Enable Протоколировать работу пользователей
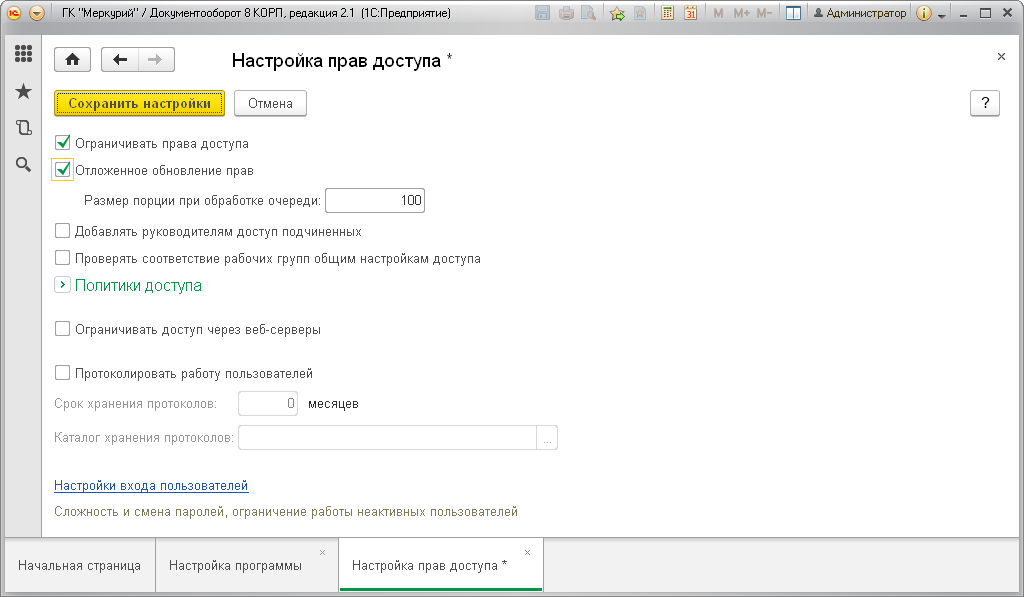1024x597 pixels. click(x=63, y=373)
